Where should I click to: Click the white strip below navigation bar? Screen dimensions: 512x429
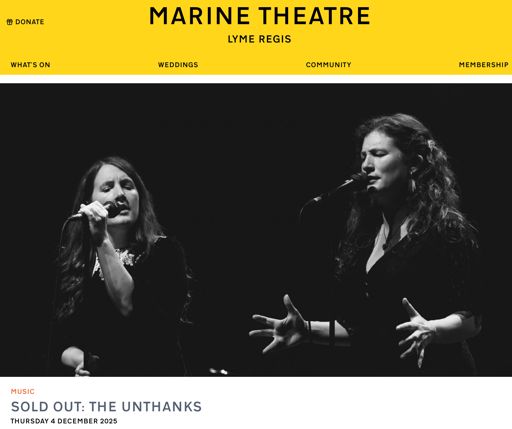click(x=256, y=79)
